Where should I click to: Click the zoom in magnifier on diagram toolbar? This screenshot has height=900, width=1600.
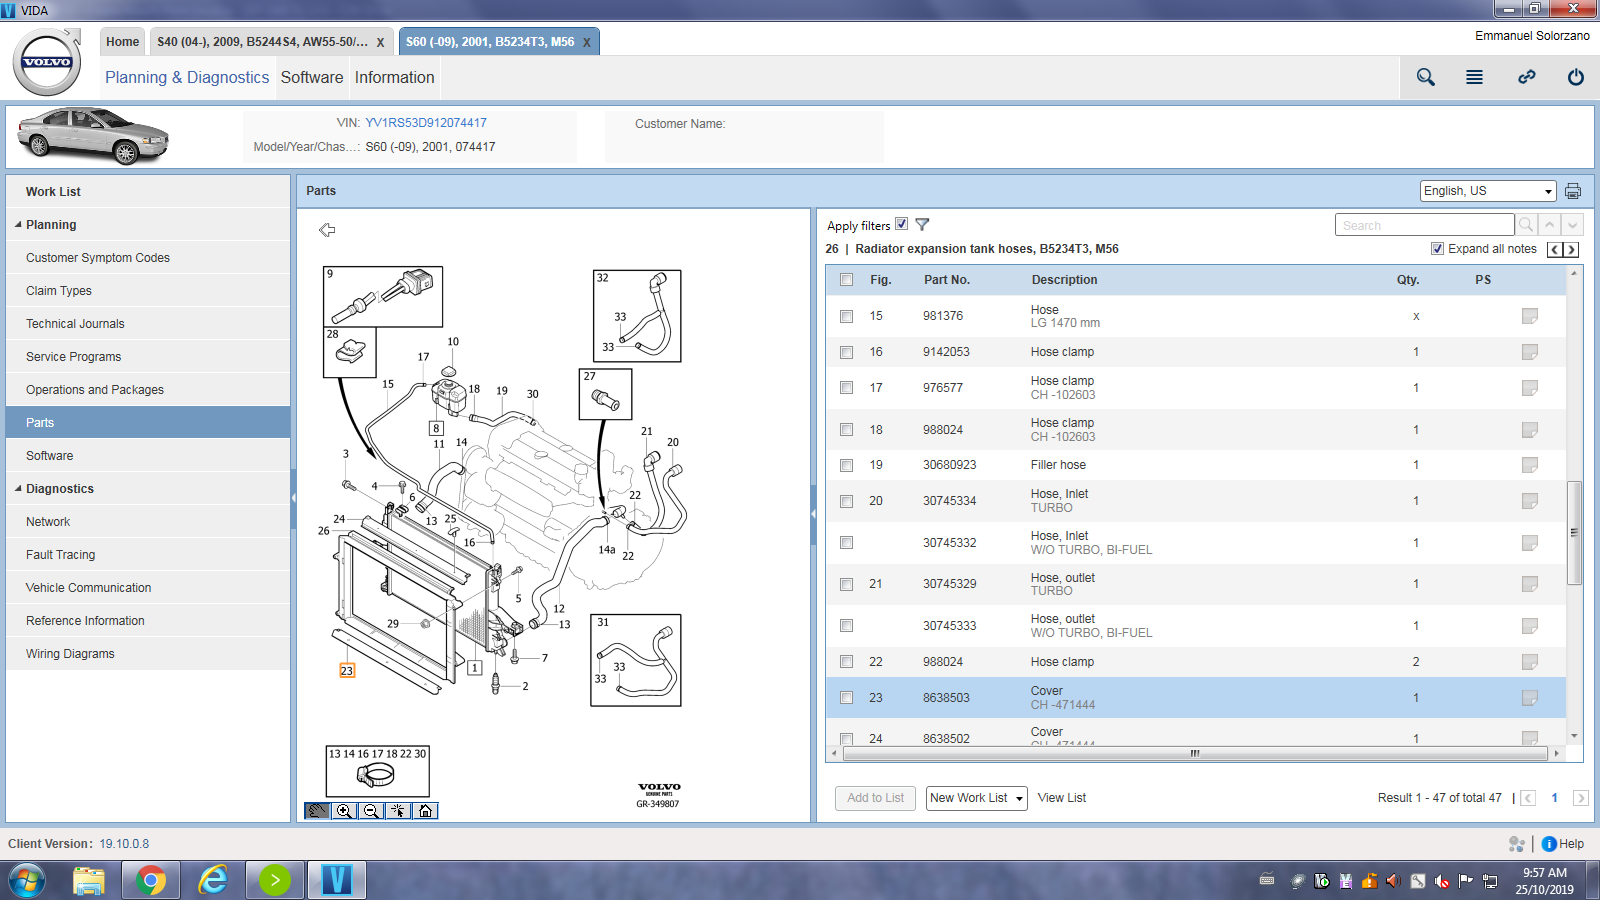(x=344, y=811)
